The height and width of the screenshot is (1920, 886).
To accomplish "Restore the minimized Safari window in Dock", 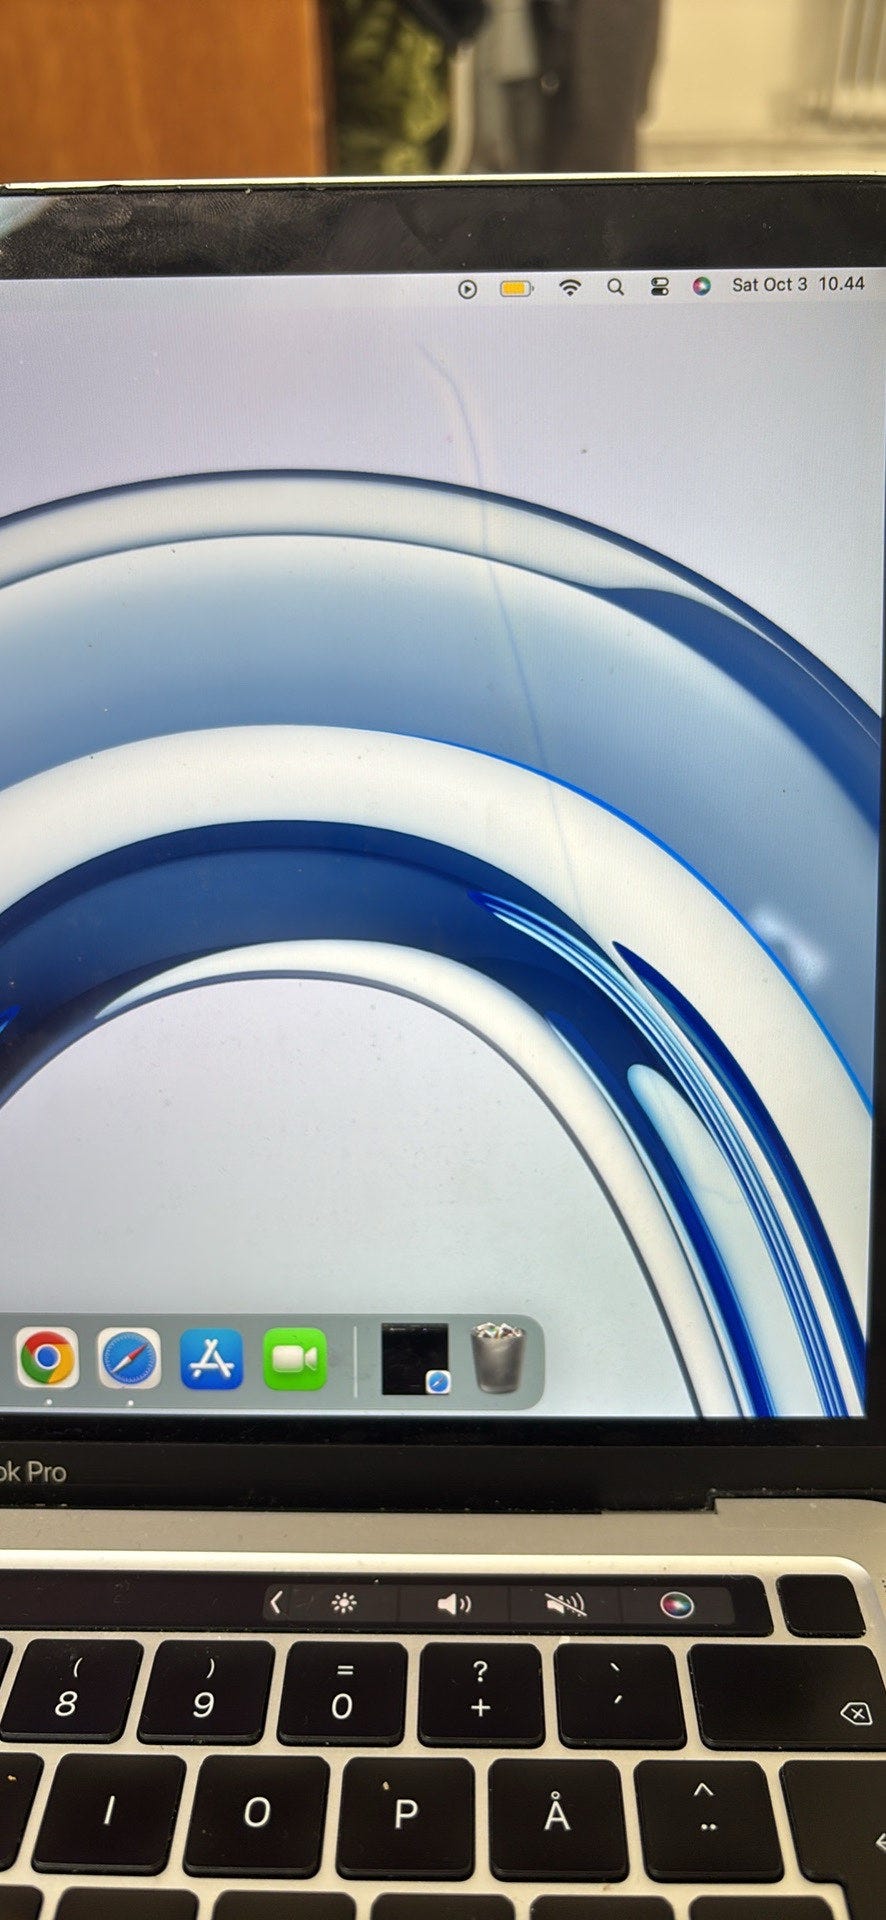I will (415, 1358).
